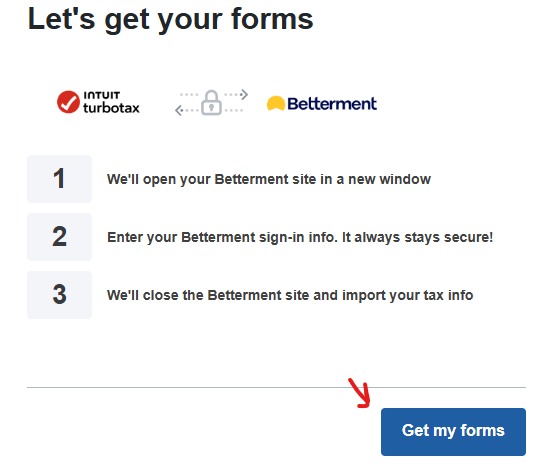Click the right-pointing dotted arrow near lock
The width and height of the screenshot is (541, 474).
click(x=236, y=94)
